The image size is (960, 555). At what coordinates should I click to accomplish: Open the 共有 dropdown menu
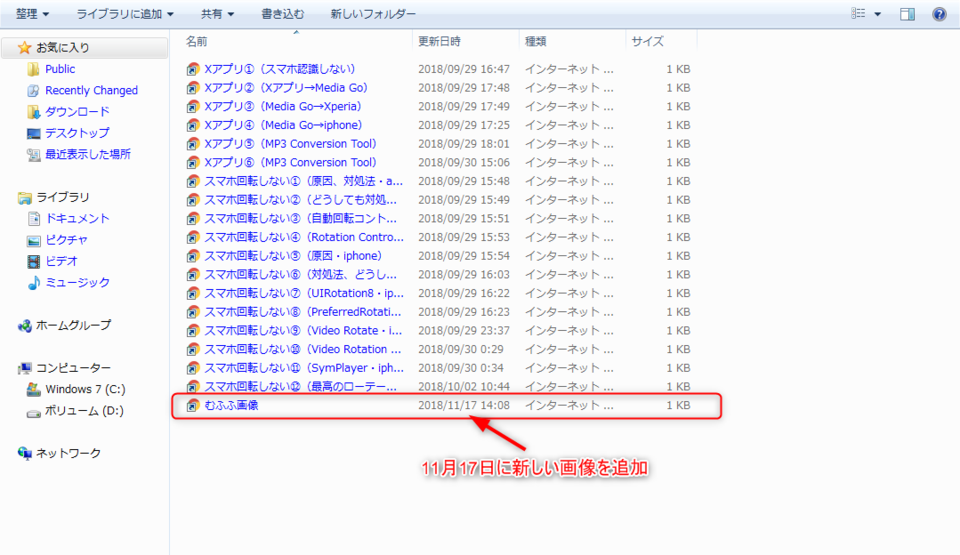(x=218, y=13)
